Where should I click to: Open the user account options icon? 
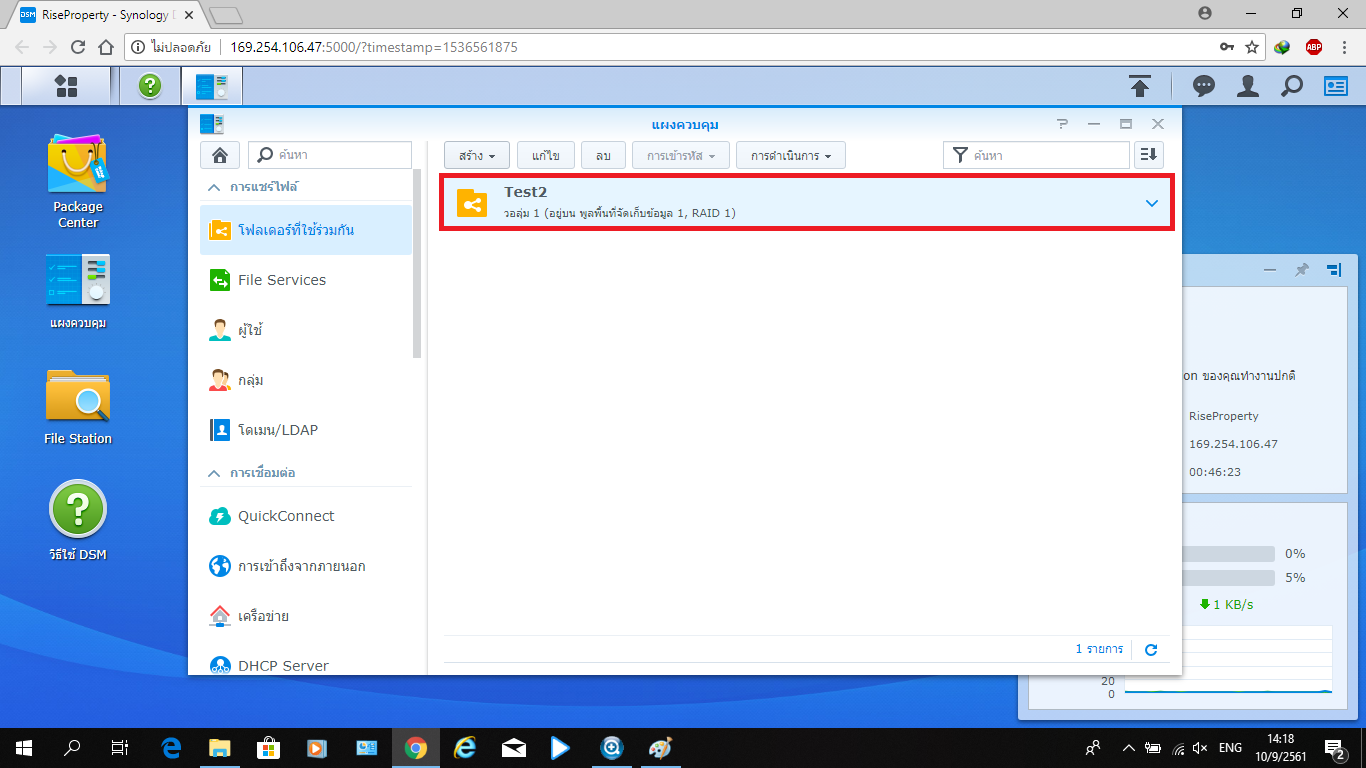coord(1247,86)
